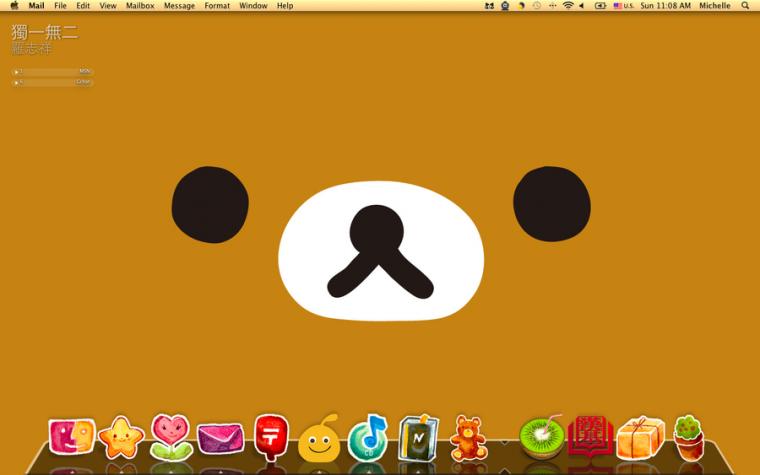This screenshot has height=475, width=760.
Task: Launch the teddy bear dock icon
Action: pyautogui.click(x=468, y=438)
